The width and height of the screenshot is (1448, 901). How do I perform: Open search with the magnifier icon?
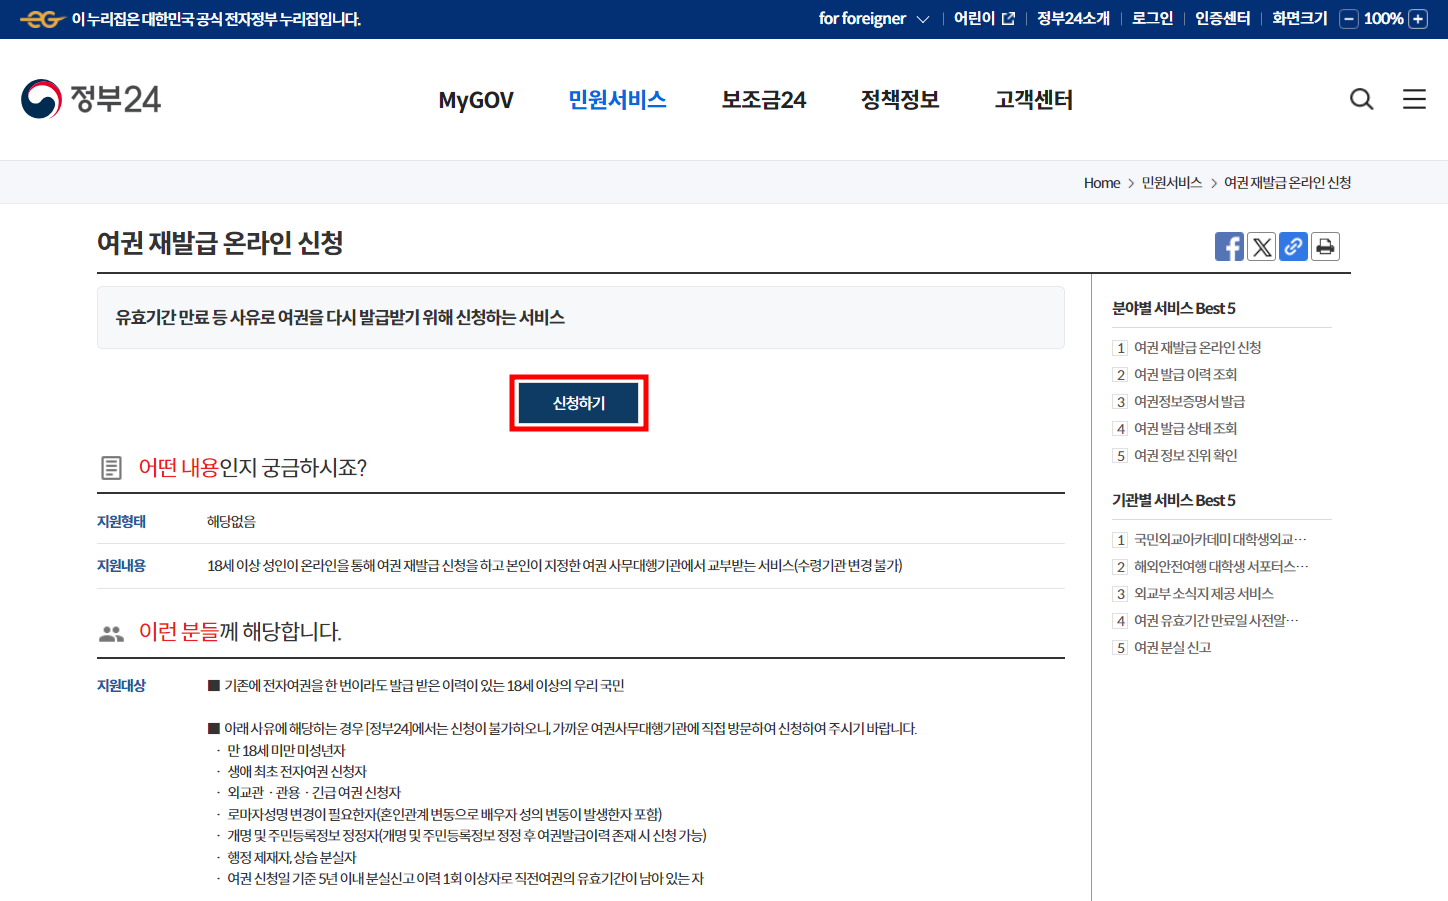coord(1361,99)
